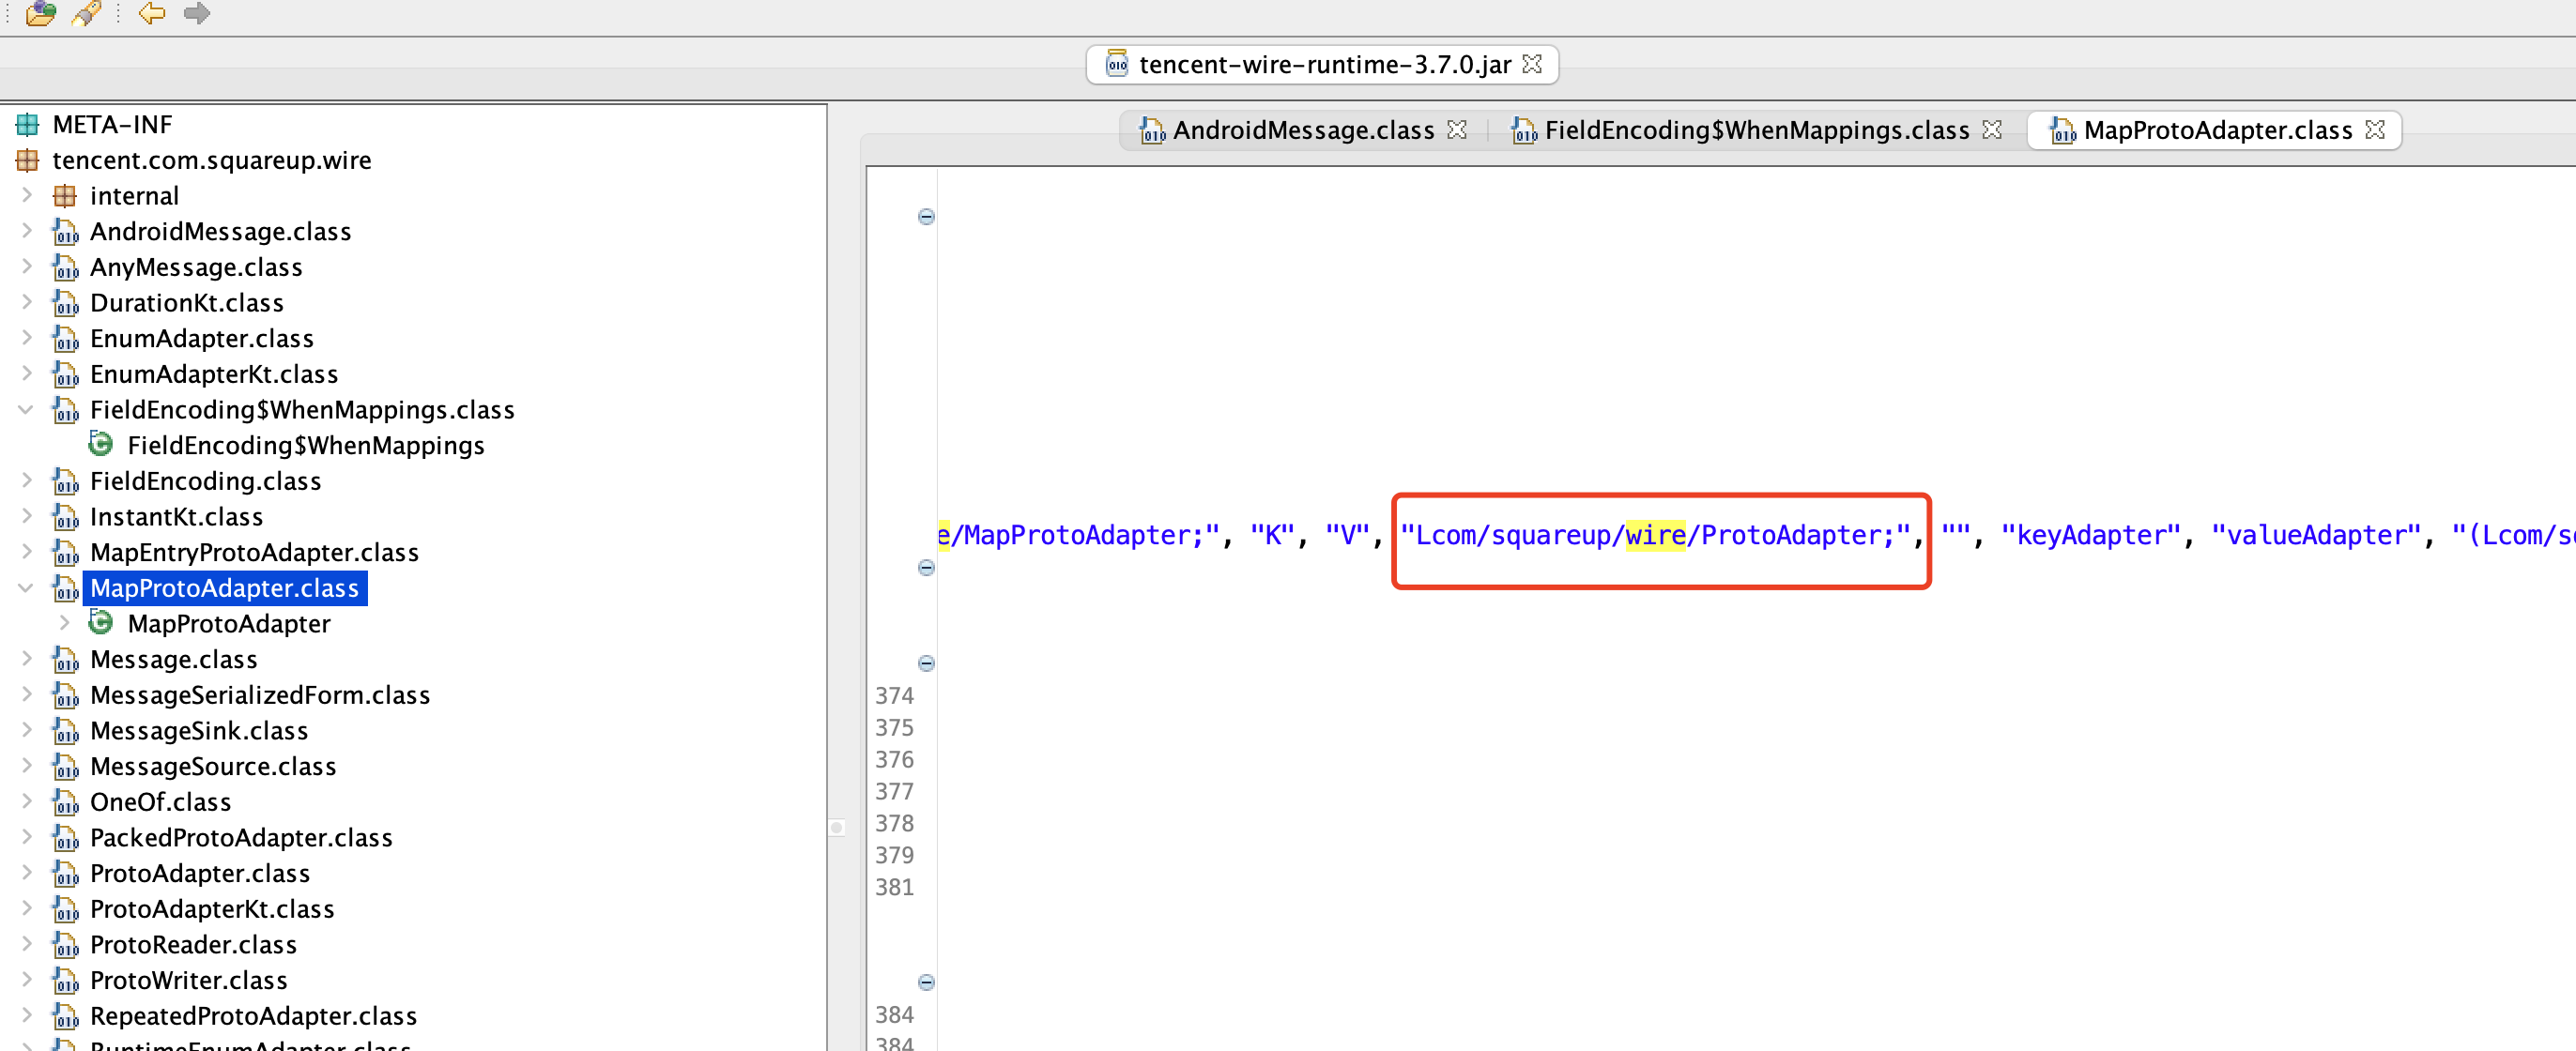
Task: Expand the Message.class tree node
Action: (27, 658)
